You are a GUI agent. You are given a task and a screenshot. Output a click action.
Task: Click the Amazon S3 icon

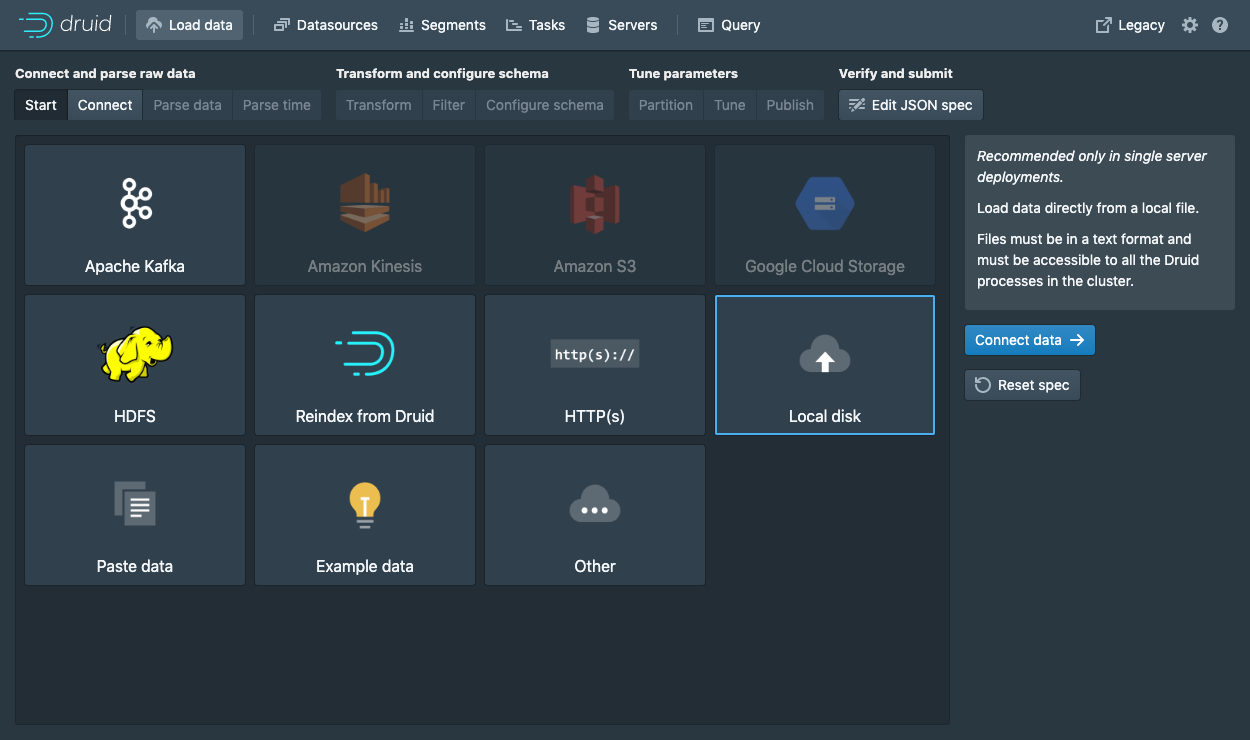click(595, 203)
